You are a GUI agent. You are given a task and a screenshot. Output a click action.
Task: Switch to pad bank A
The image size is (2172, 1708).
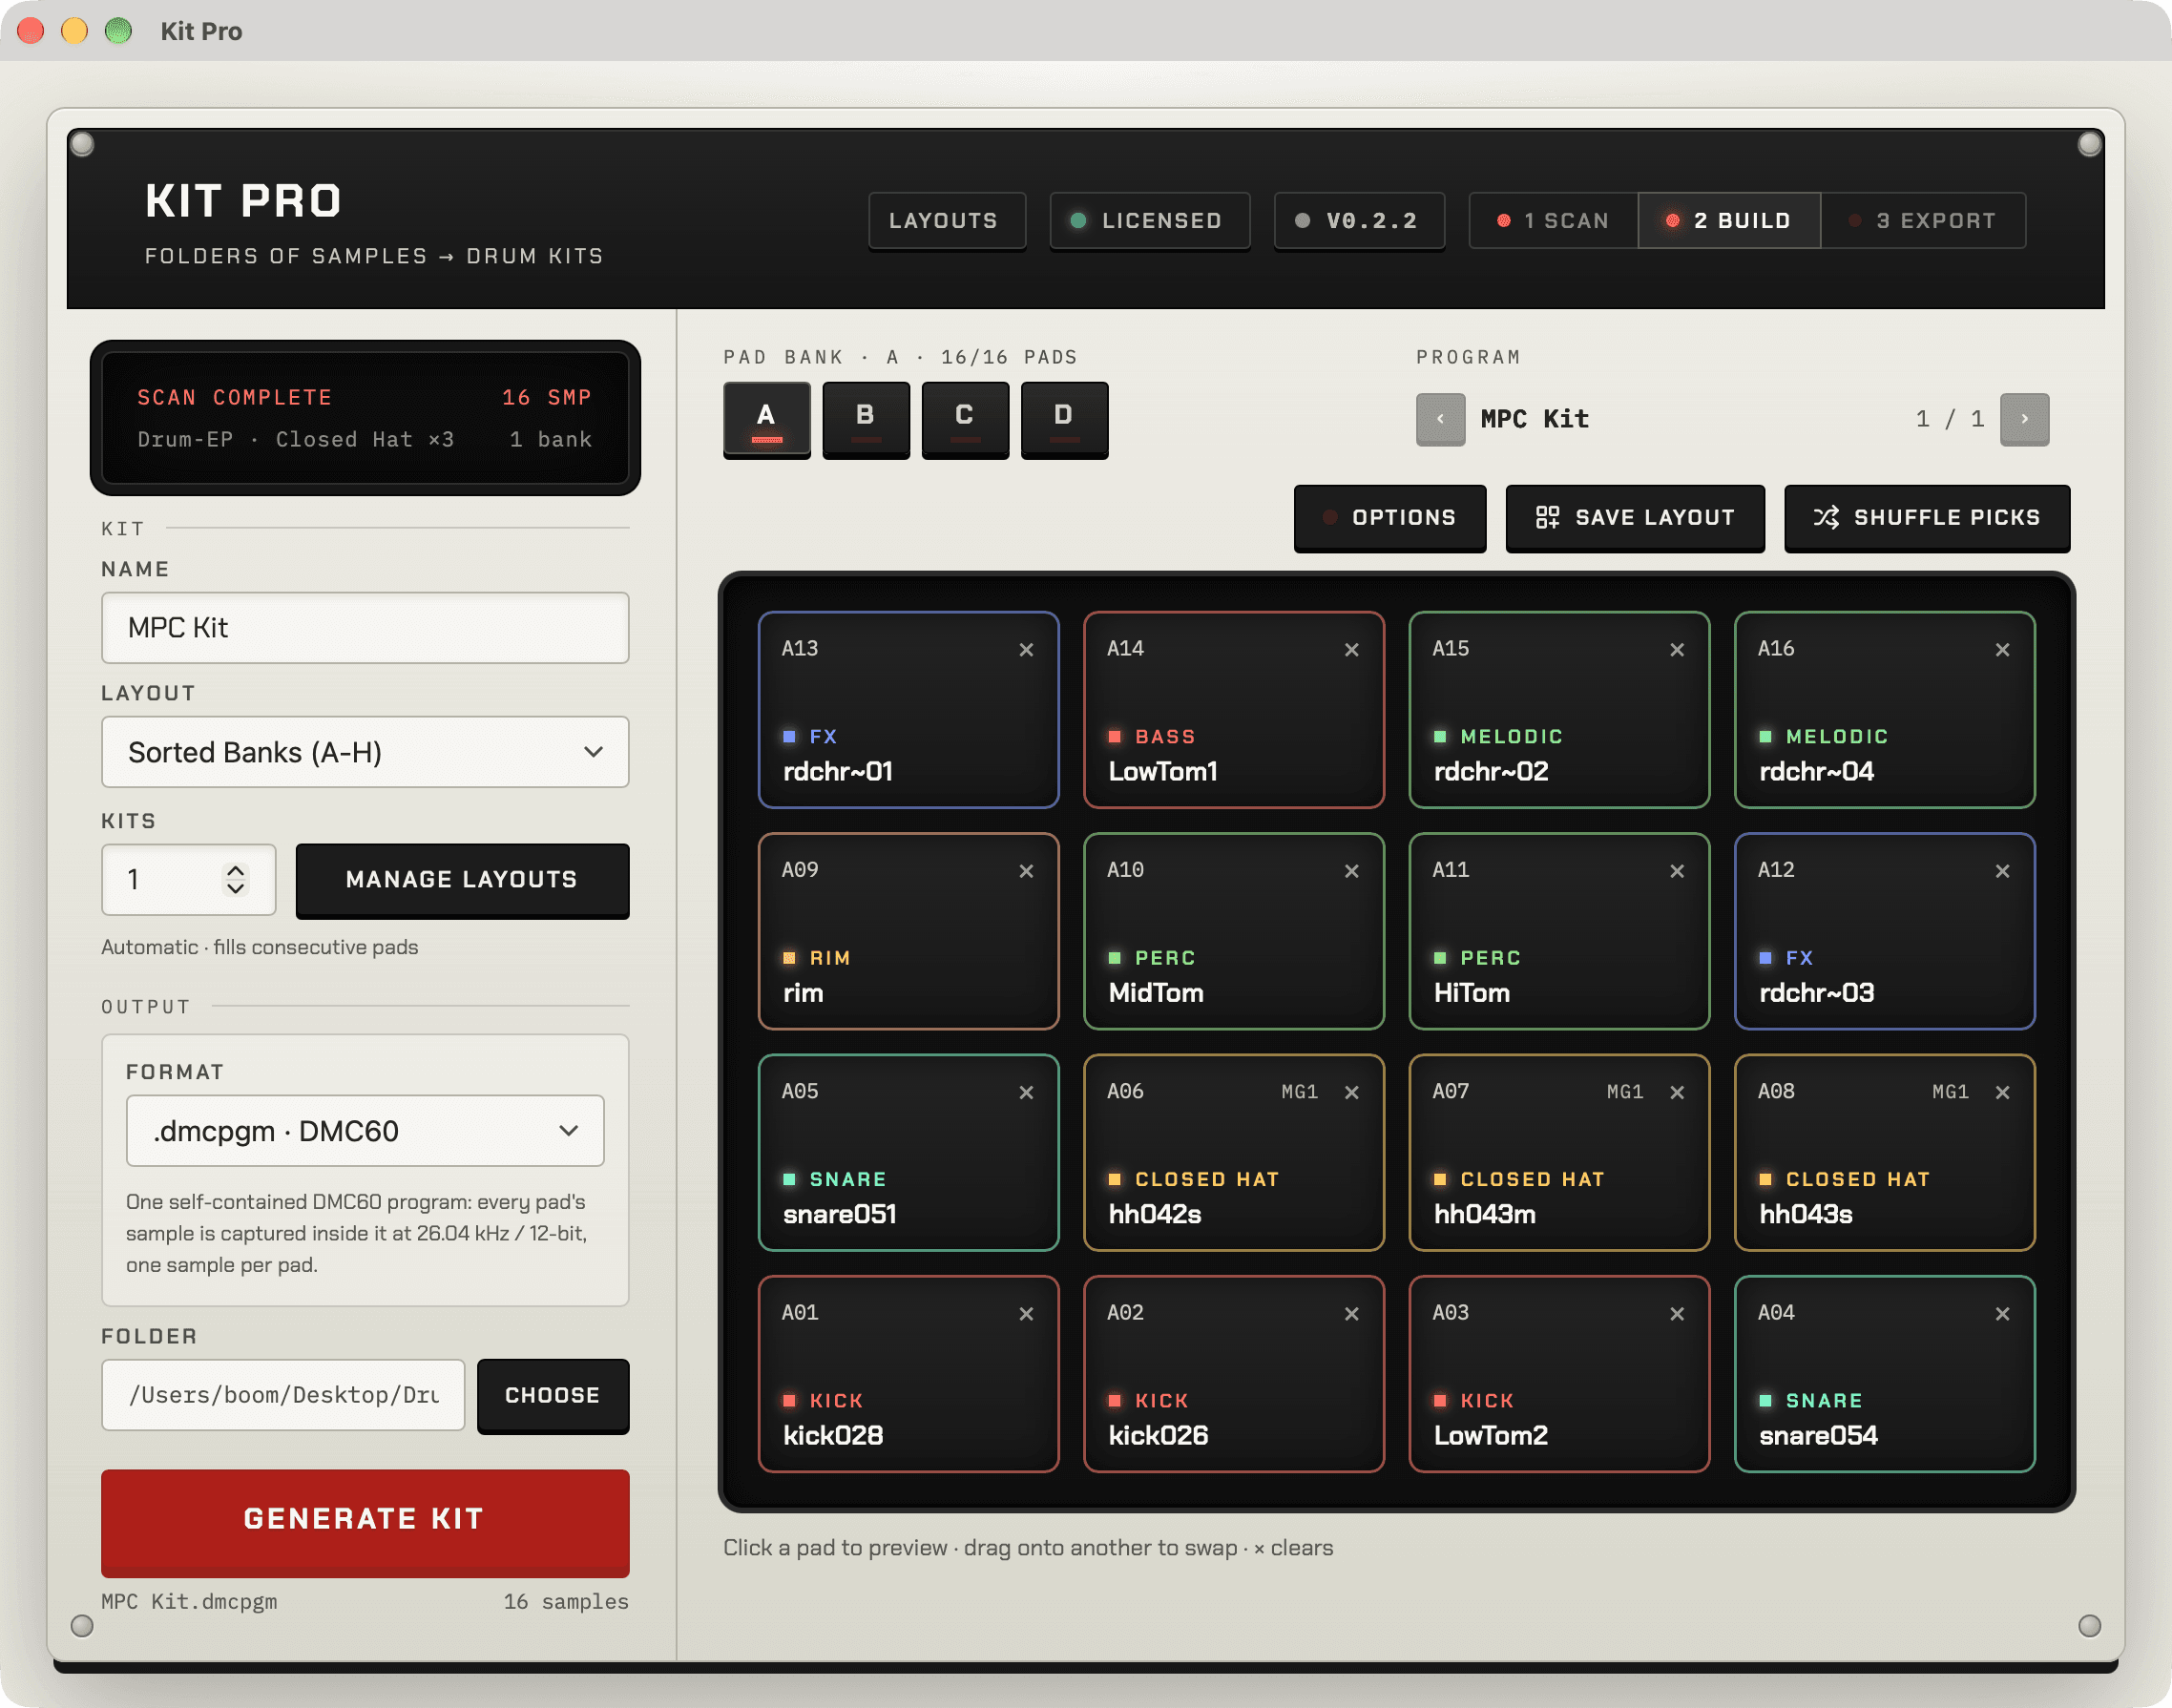pos(766,419)
